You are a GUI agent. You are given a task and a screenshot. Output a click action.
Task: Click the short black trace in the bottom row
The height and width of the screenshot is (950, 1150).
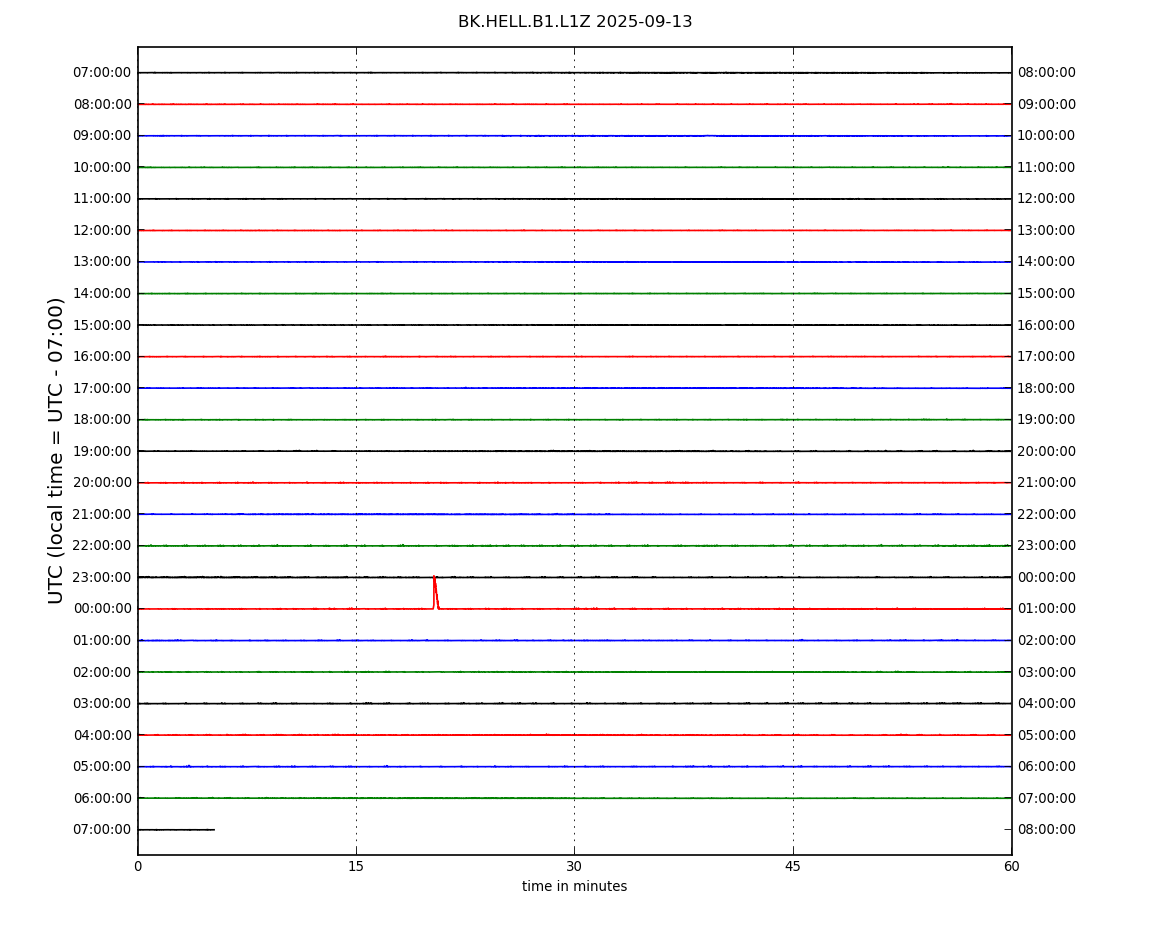(177, 830)
